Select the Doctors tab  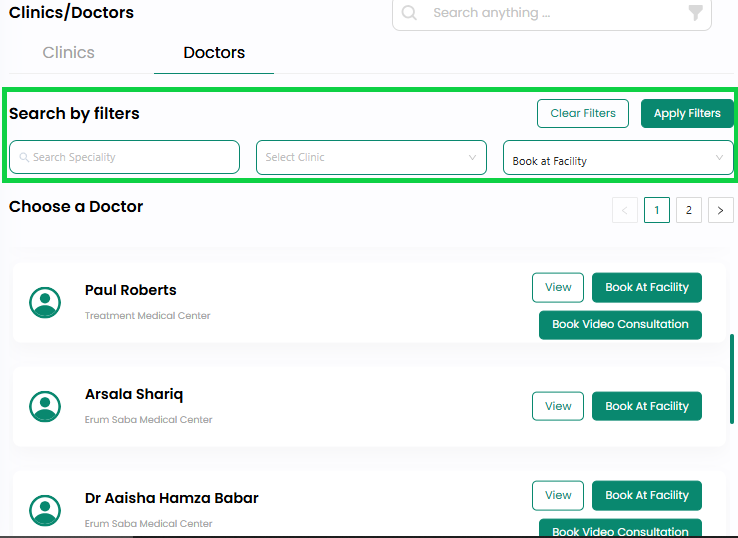[x=214, y=52]
